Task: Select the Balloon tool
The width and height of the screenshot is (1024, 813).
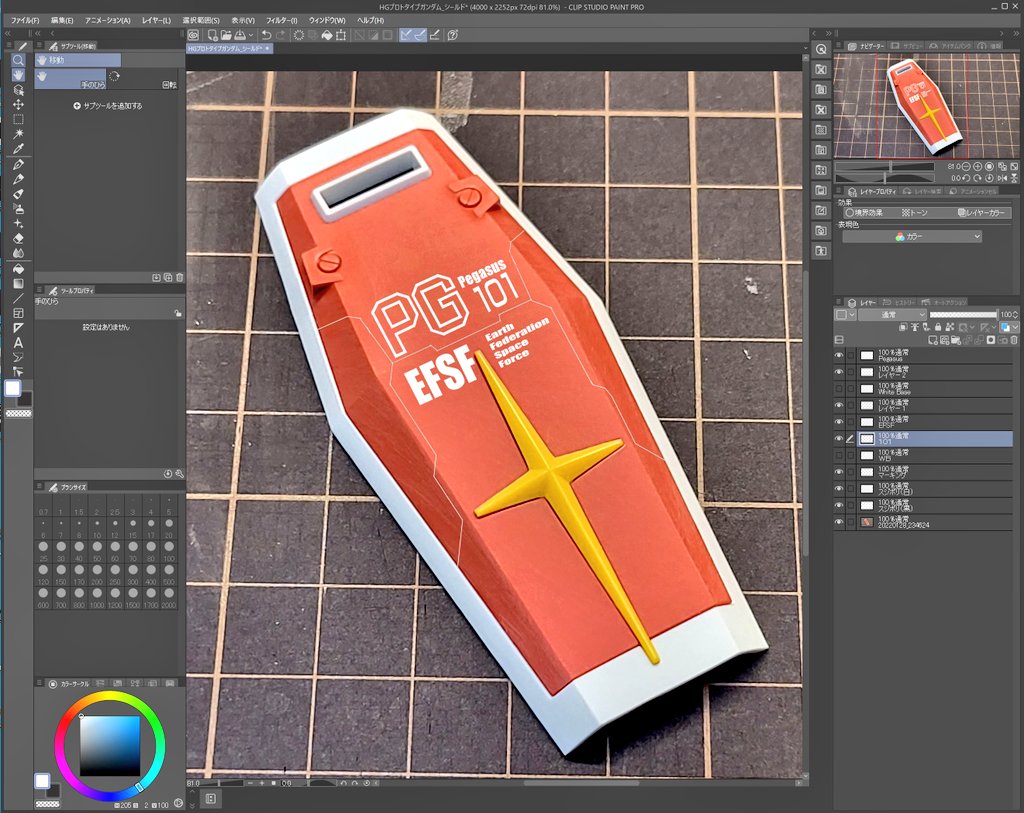Action: click(x=18, y=357)
